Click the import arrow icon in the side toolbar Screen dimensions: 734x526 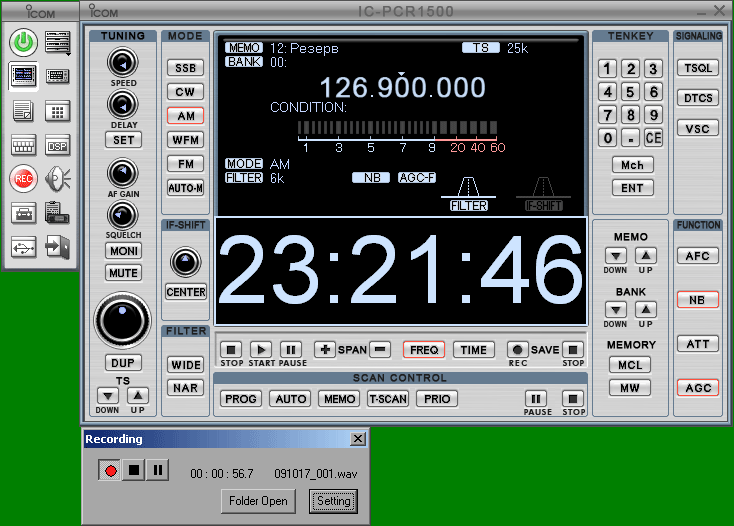tap(58, 247)
